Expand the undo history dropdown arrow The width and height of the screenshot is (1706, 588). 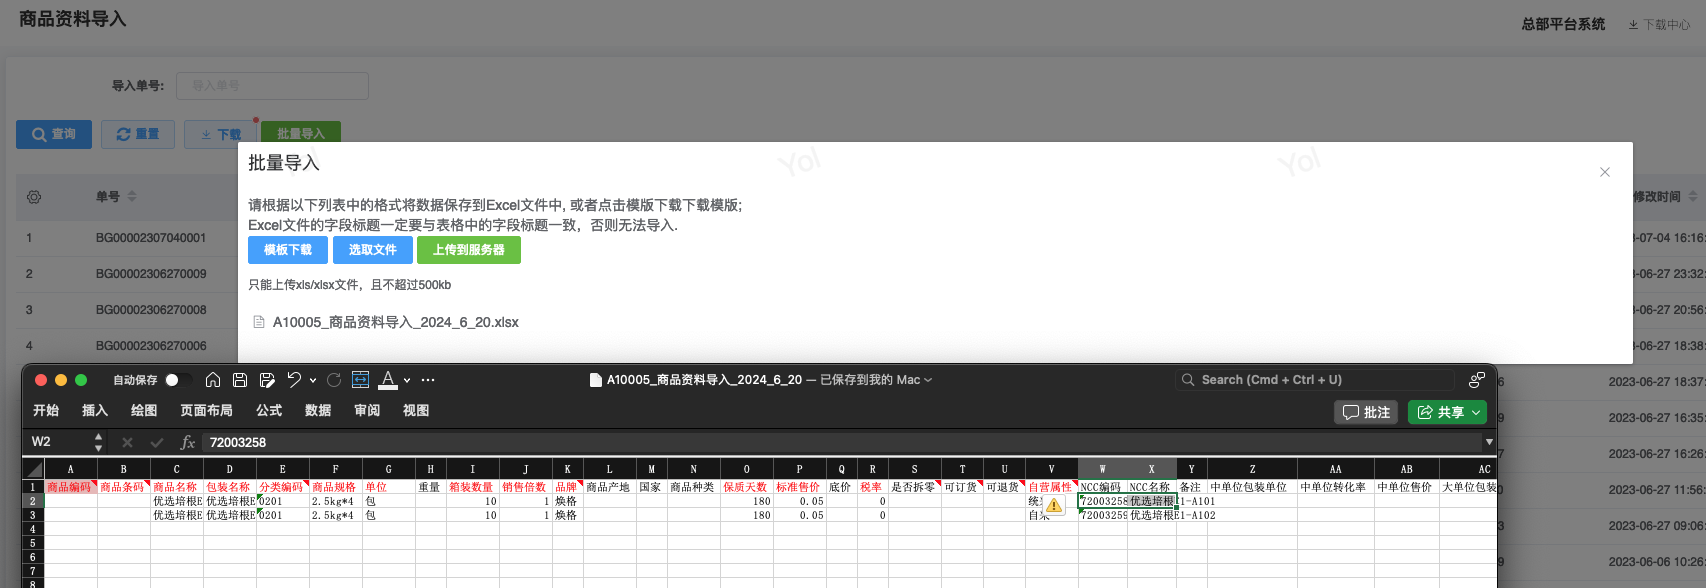point(313,380)
